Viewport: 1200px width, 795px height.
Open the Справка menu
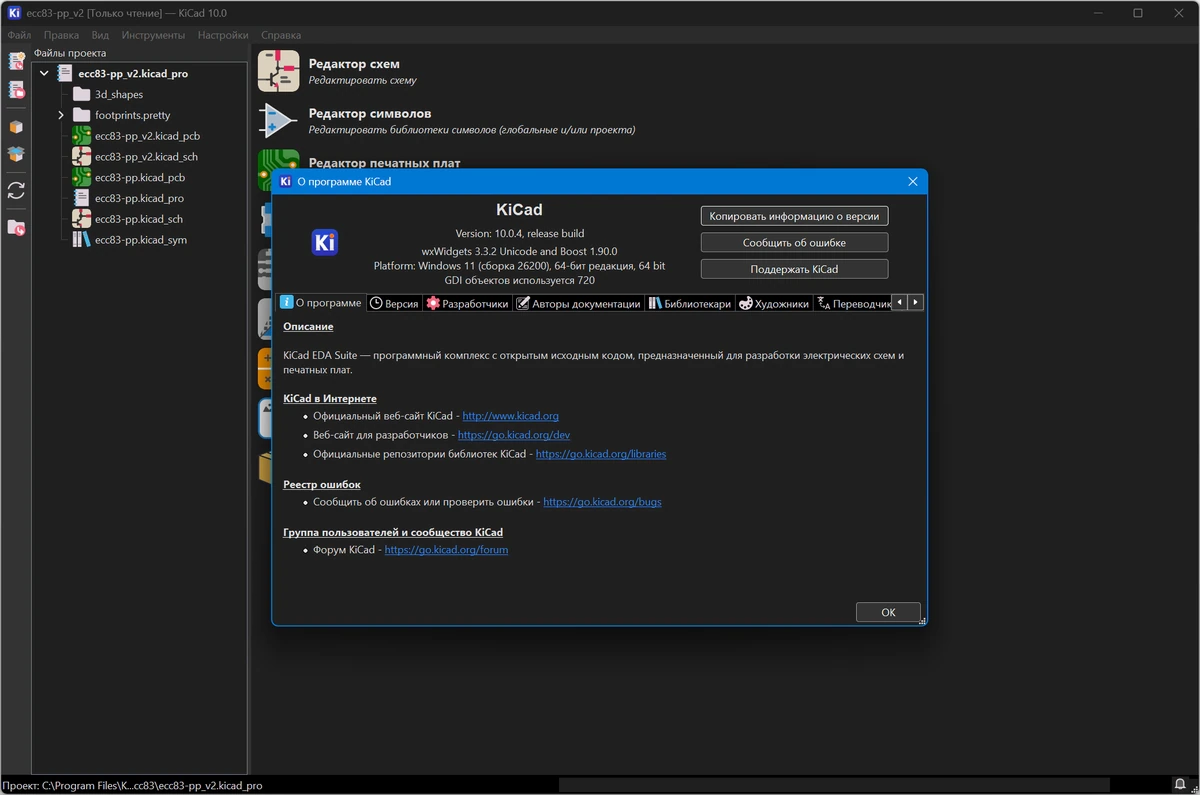(281, 35)
